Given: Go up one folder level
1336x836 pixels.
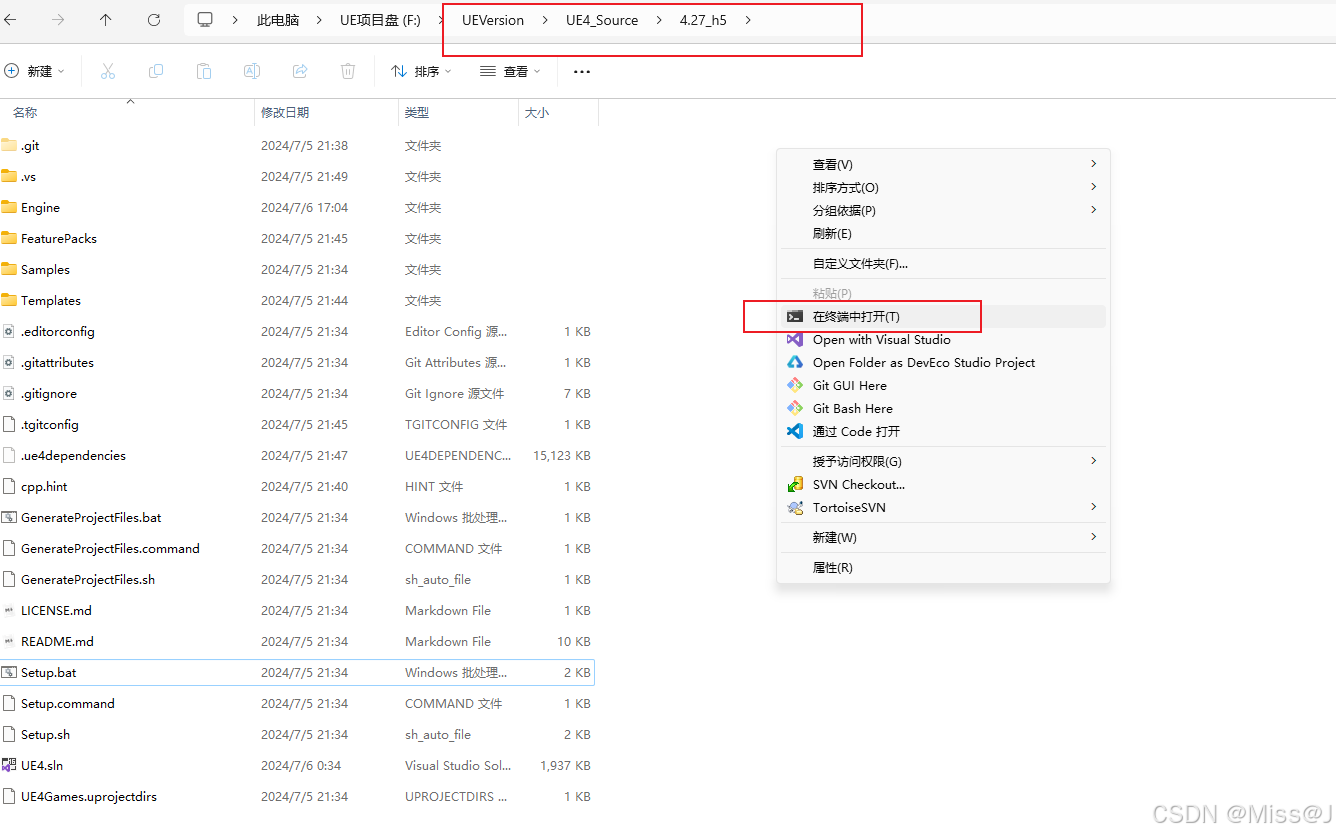Looking at the screenshot, I should 106,20.
